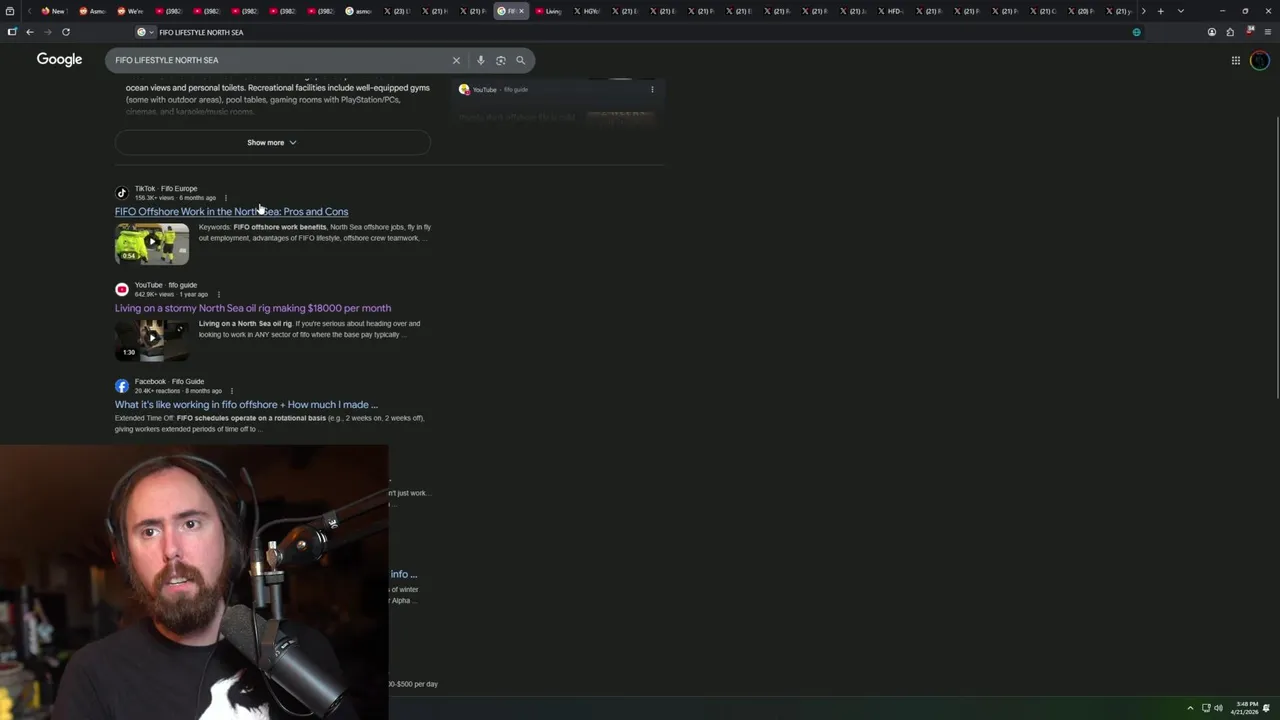Click the teal globe icon in address bar

pyautogui.click(x=1136, y=32)
